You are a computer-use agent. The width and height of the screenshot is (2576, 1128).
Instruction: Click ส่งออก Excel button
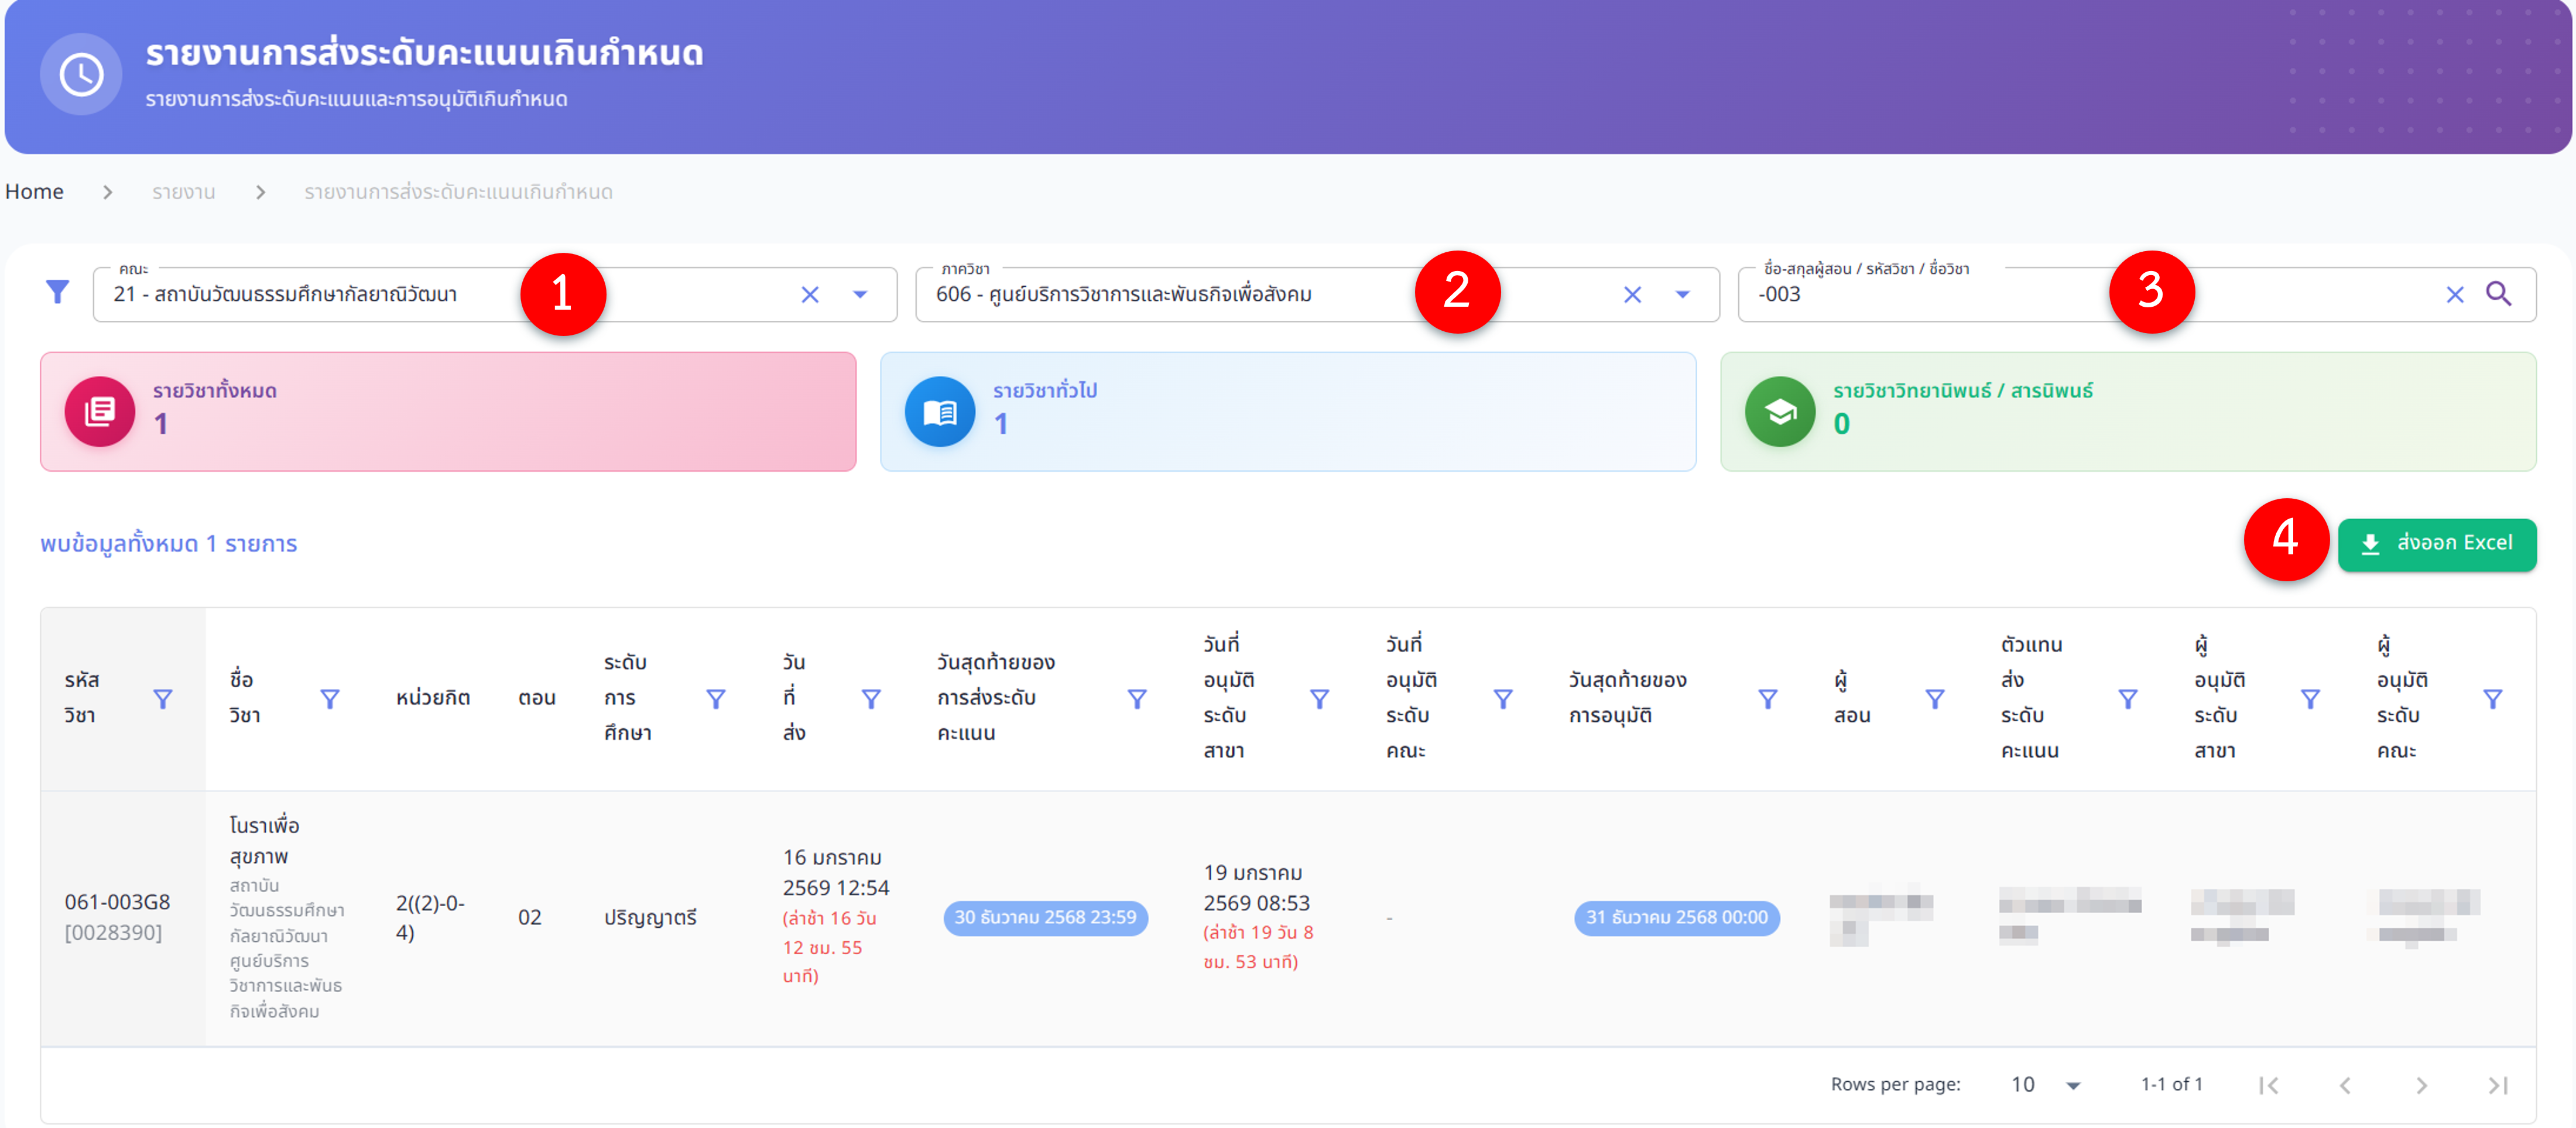2436,544
